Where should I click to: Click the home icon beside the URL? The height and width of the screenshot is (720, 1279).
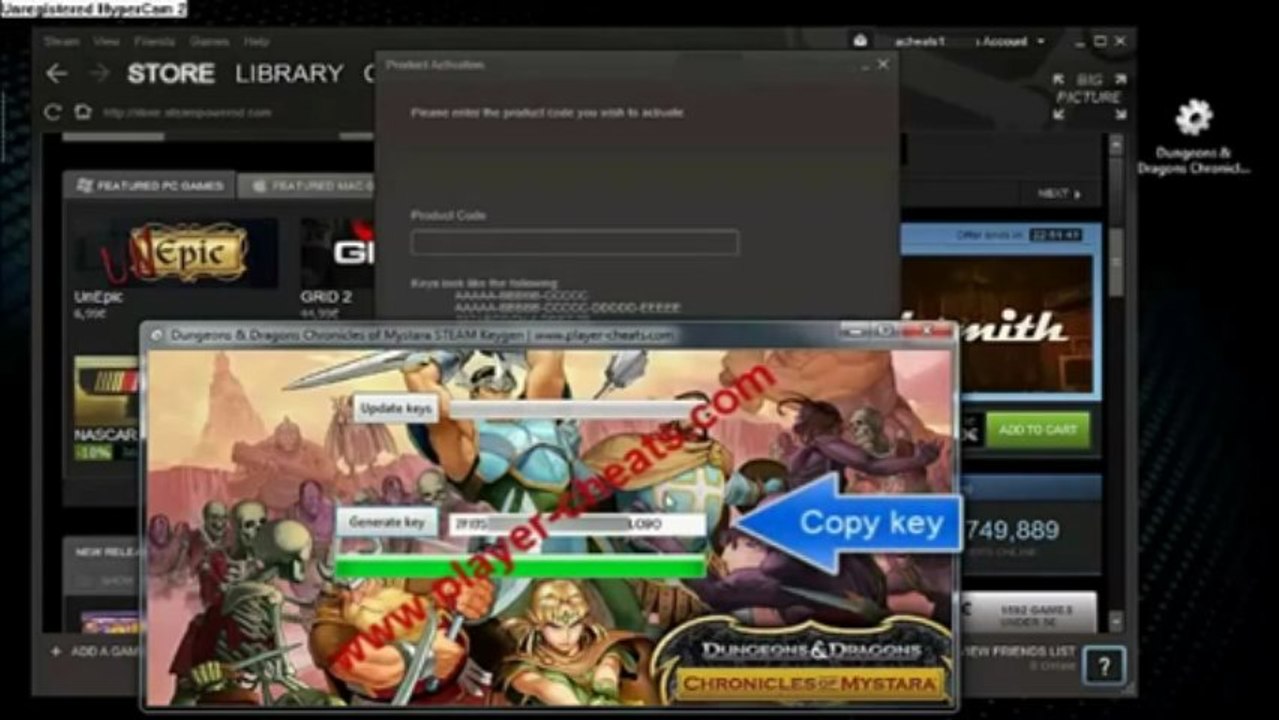point(83,112)
